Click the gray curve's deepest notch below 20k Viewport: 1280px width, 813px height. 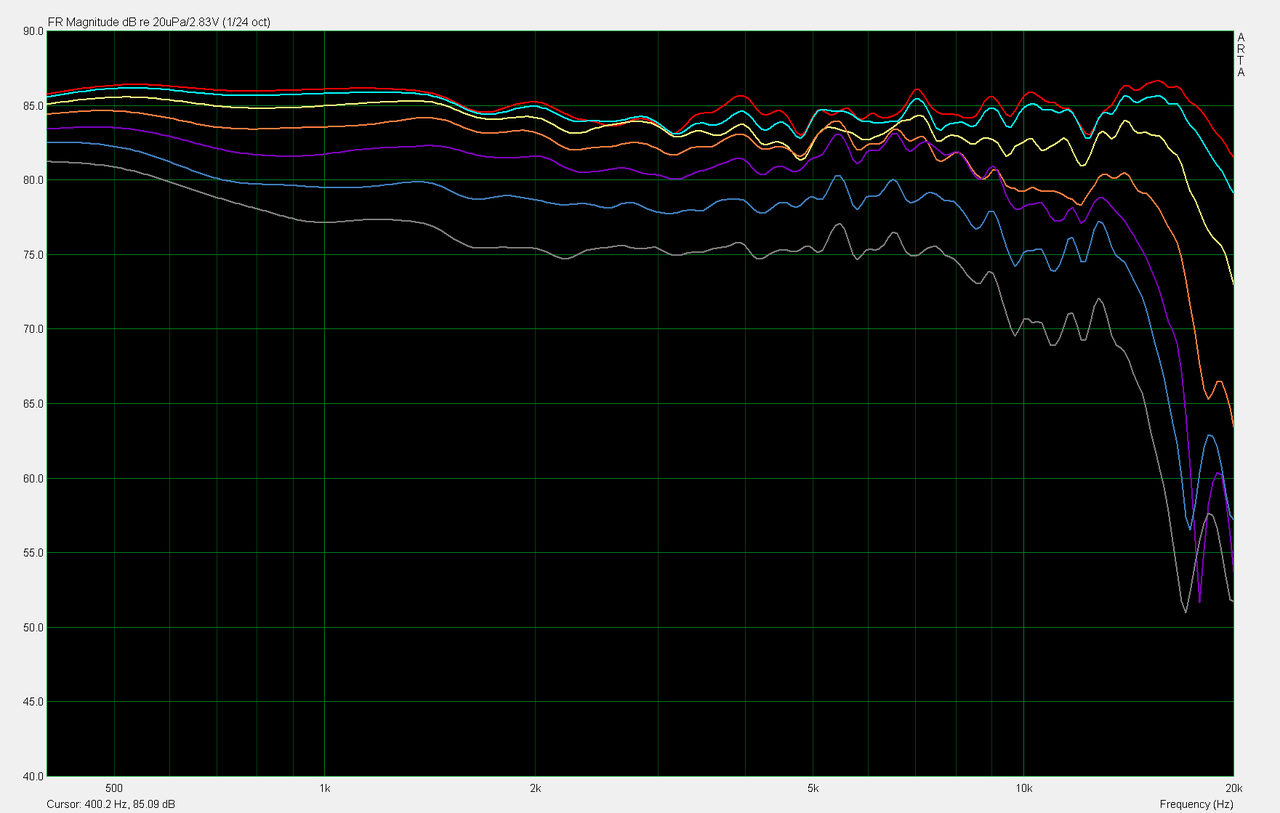coord(1186,612)
